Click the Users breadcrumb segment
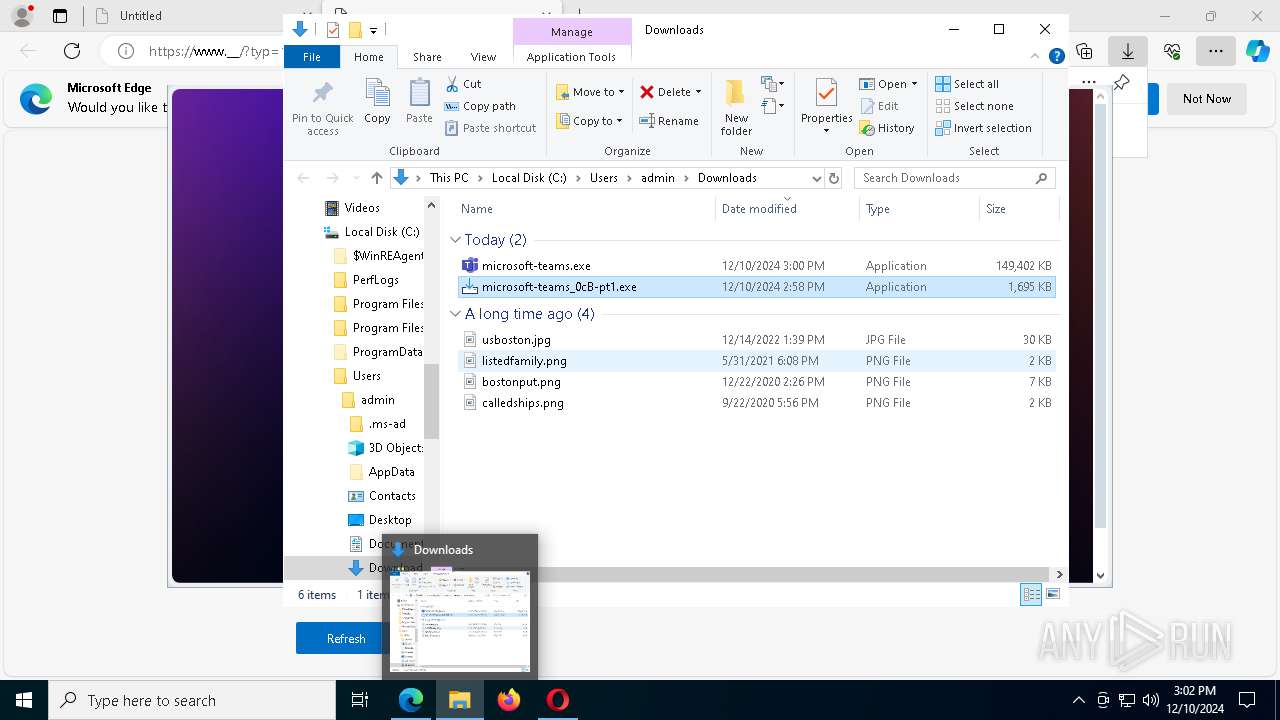 coord(604,178)
